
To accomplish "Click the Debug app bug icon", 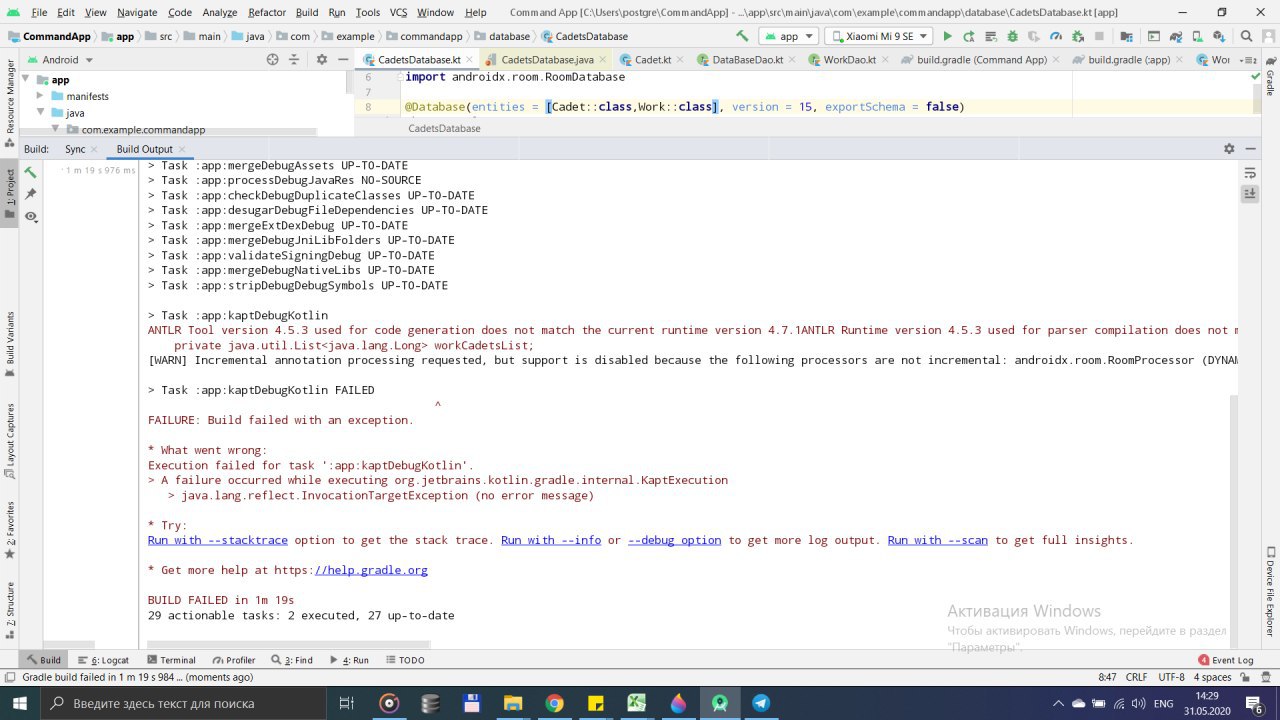I will [x=1012, y=36].
